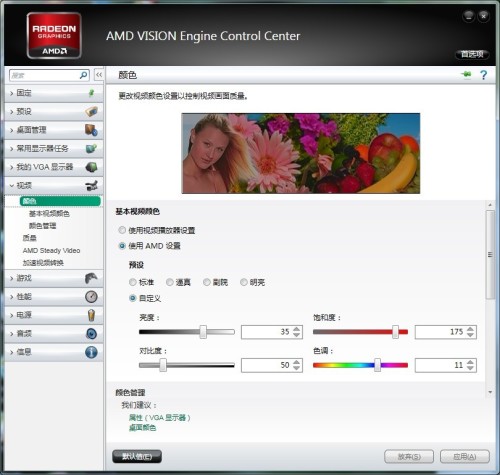Image resolution: width=500 pixels, height=475 pixels.
Task: Open the 桌面颜色 link
Action: coord(142,428)
